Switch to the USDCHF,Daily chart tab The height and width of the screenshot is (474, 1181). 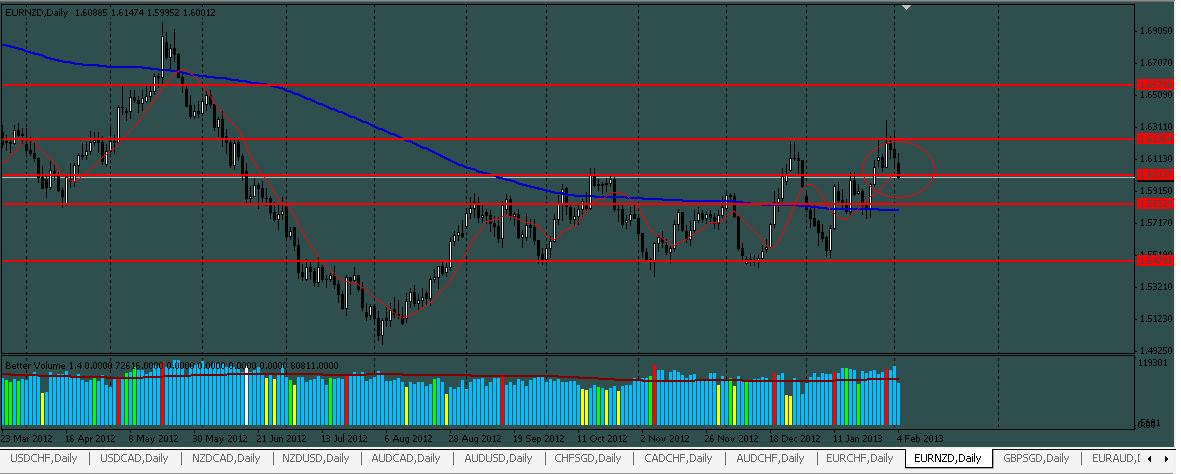[44, 458]
